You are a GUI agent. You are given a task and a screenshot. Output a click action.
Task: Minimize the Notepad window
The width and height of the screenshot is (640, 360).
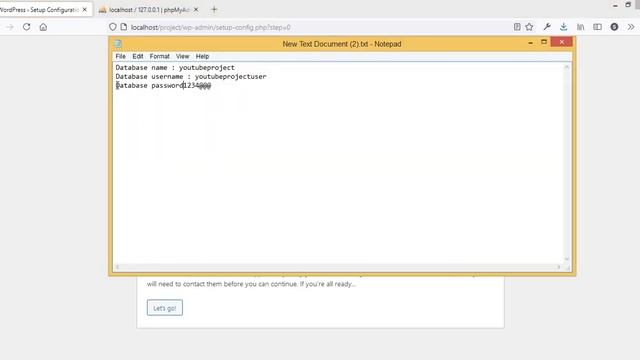pyautogui.click(x=530, y=42)
